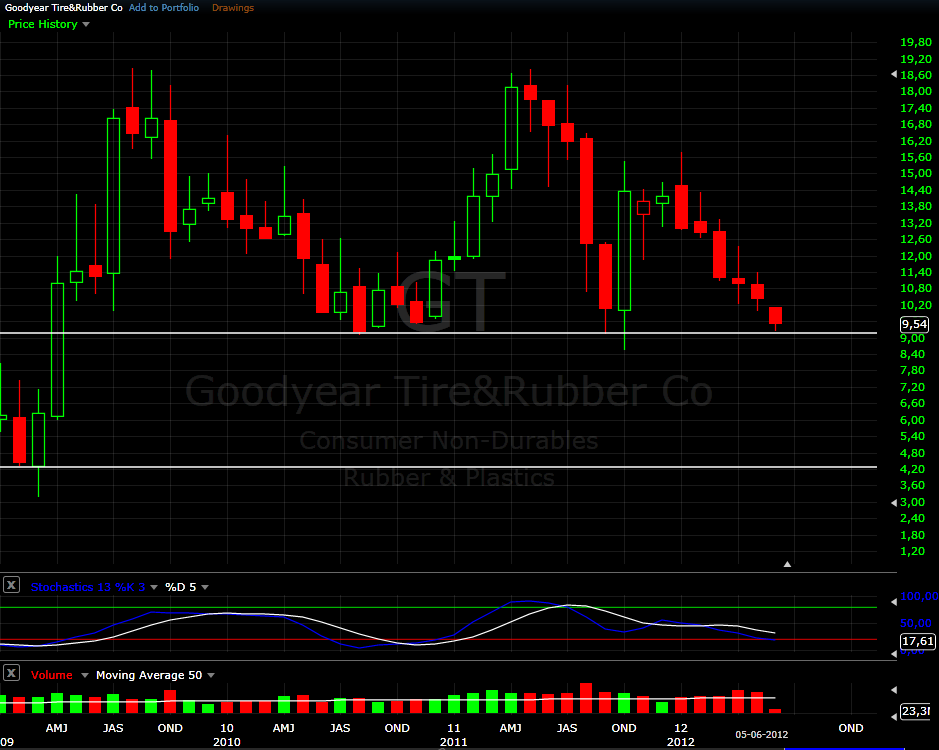Expand the %D 5 settings dropdown arrow

click(205, 588)
